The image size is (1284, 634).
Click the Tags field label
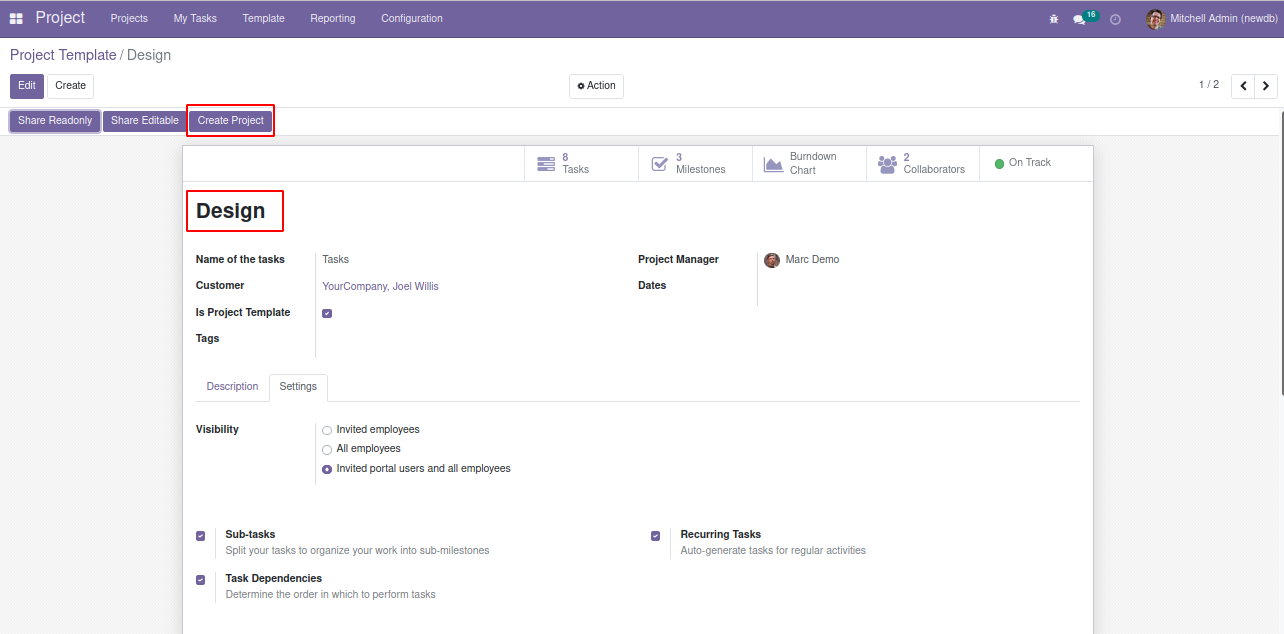[x=208, y=339]
